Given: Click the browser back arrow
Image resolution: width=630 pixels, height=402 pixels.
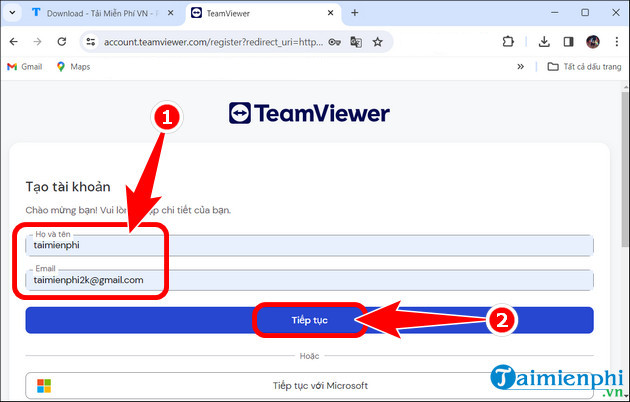Looking at the screenshot, I should 14,41.
